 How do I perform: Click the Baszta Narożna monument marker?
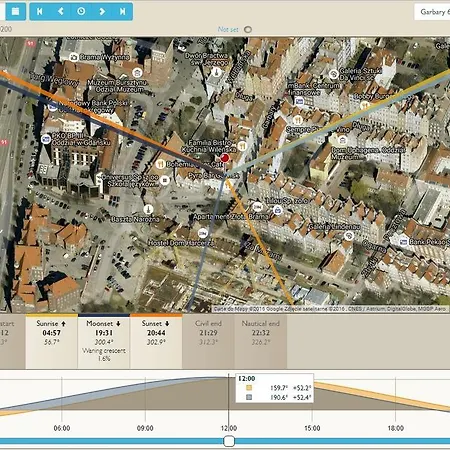point(148,209)
